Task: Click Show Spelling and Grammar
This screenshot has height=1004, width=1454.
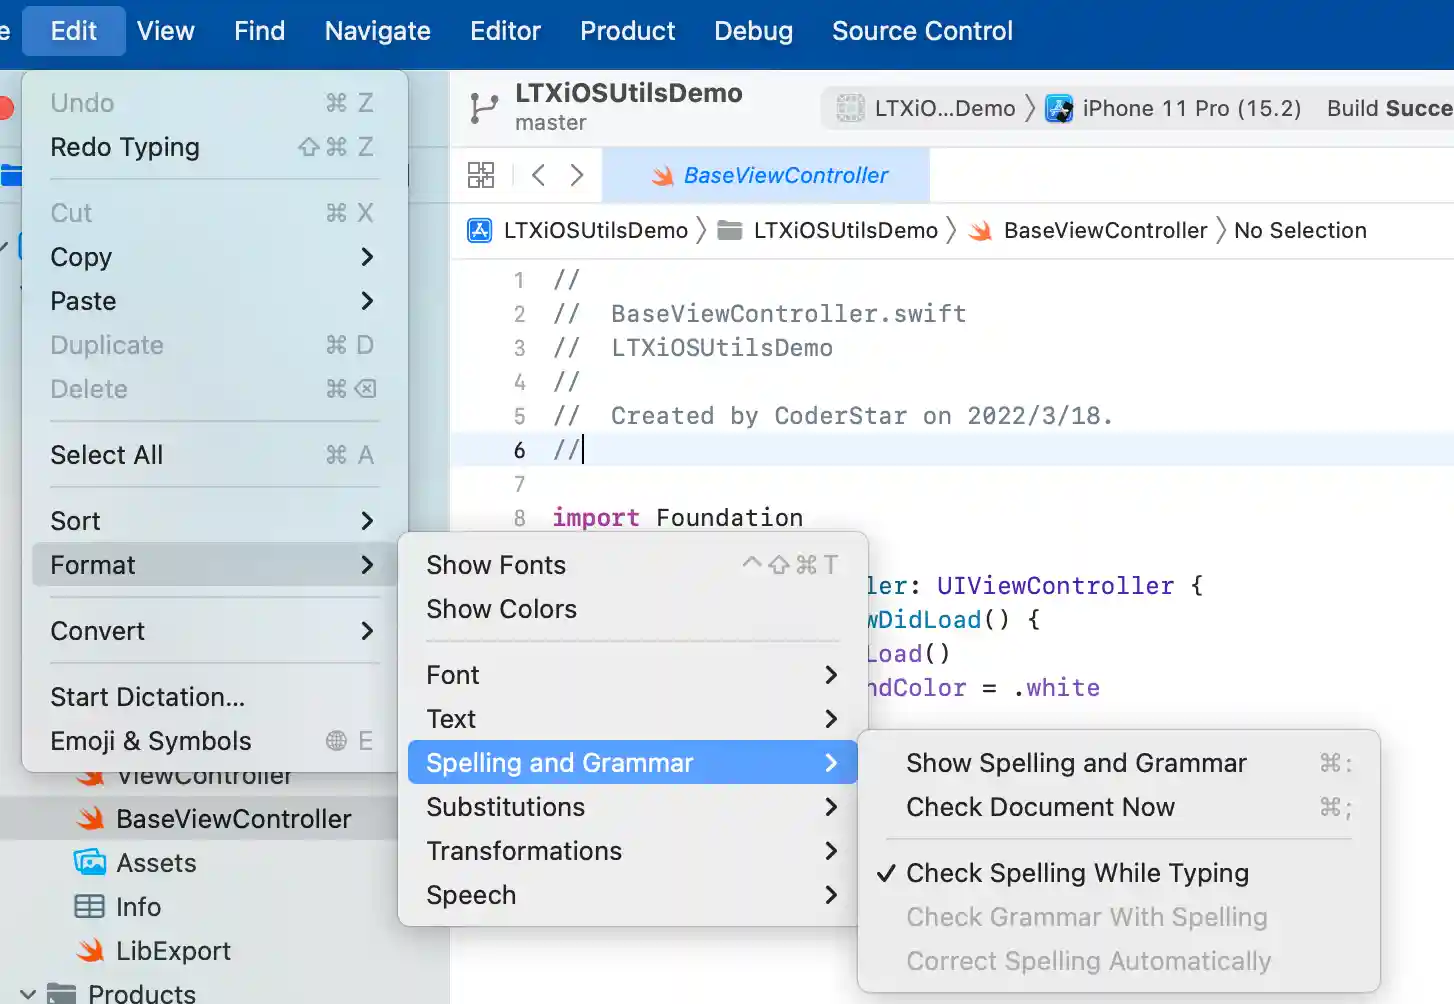Action: point(1076,763)
